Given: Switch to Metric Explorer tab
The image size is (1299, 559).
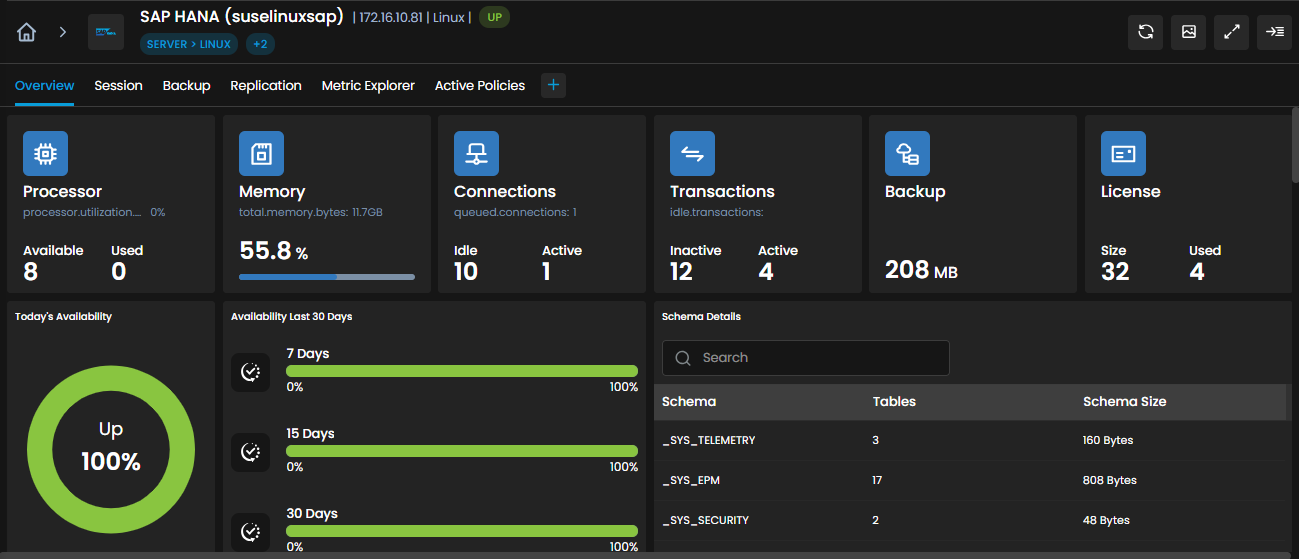Looking at the screenshot, I should 368,86.
